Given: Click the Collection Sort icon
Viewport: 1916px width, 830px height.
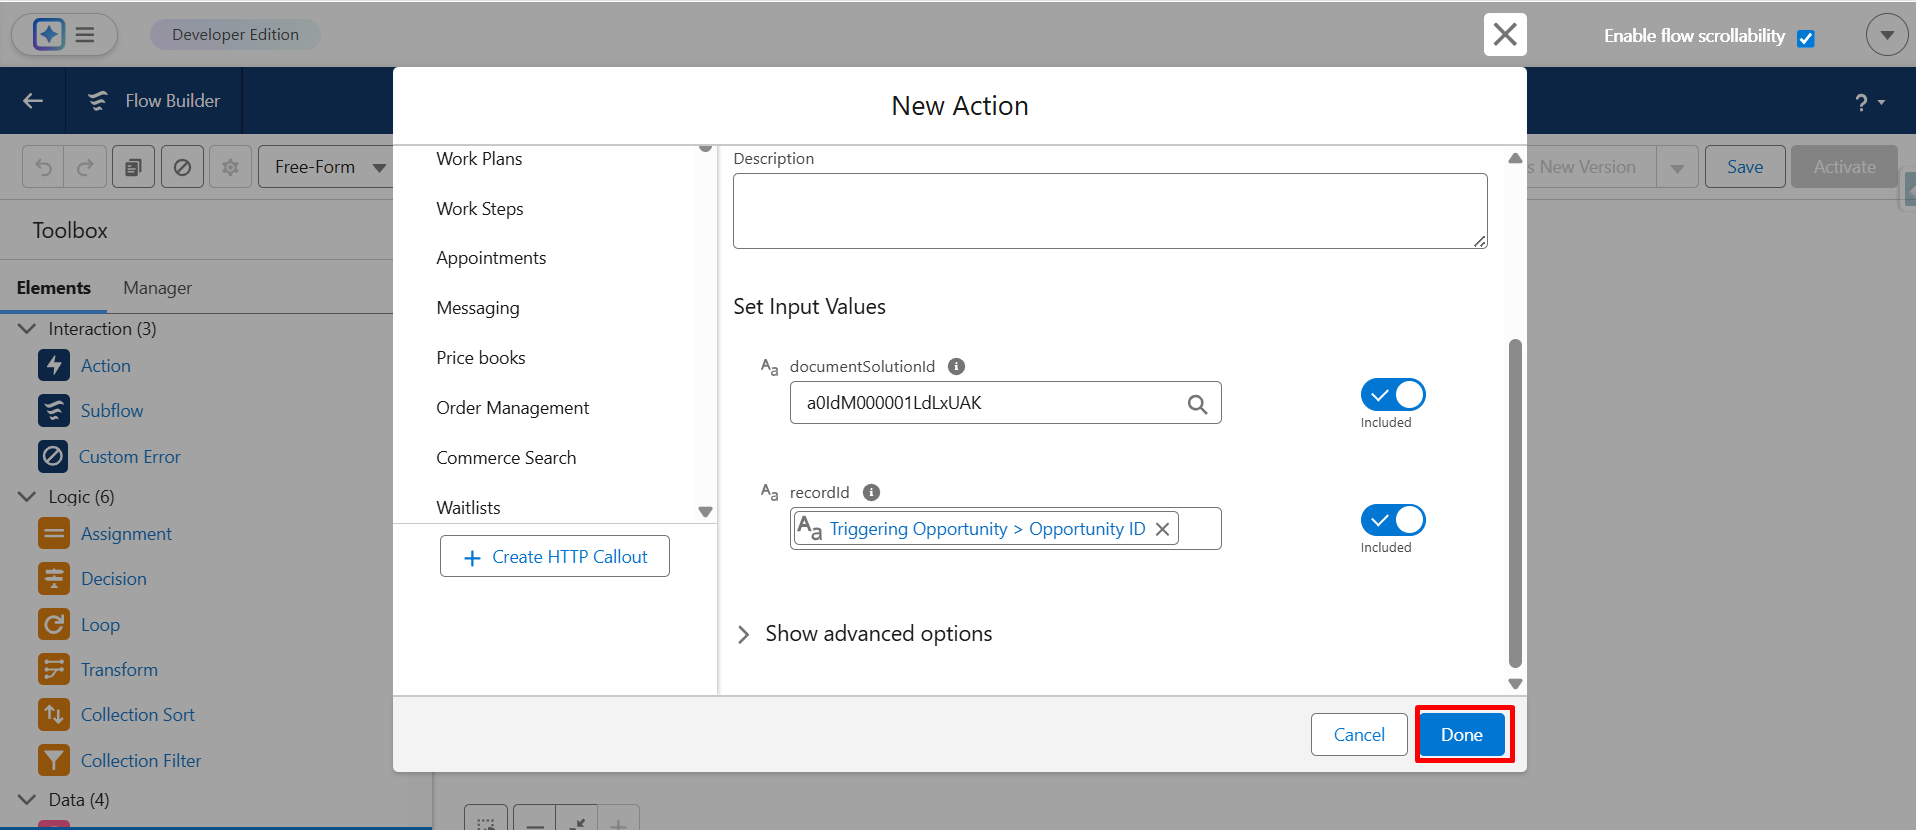Looking at the screenshot, I should 54,715.
